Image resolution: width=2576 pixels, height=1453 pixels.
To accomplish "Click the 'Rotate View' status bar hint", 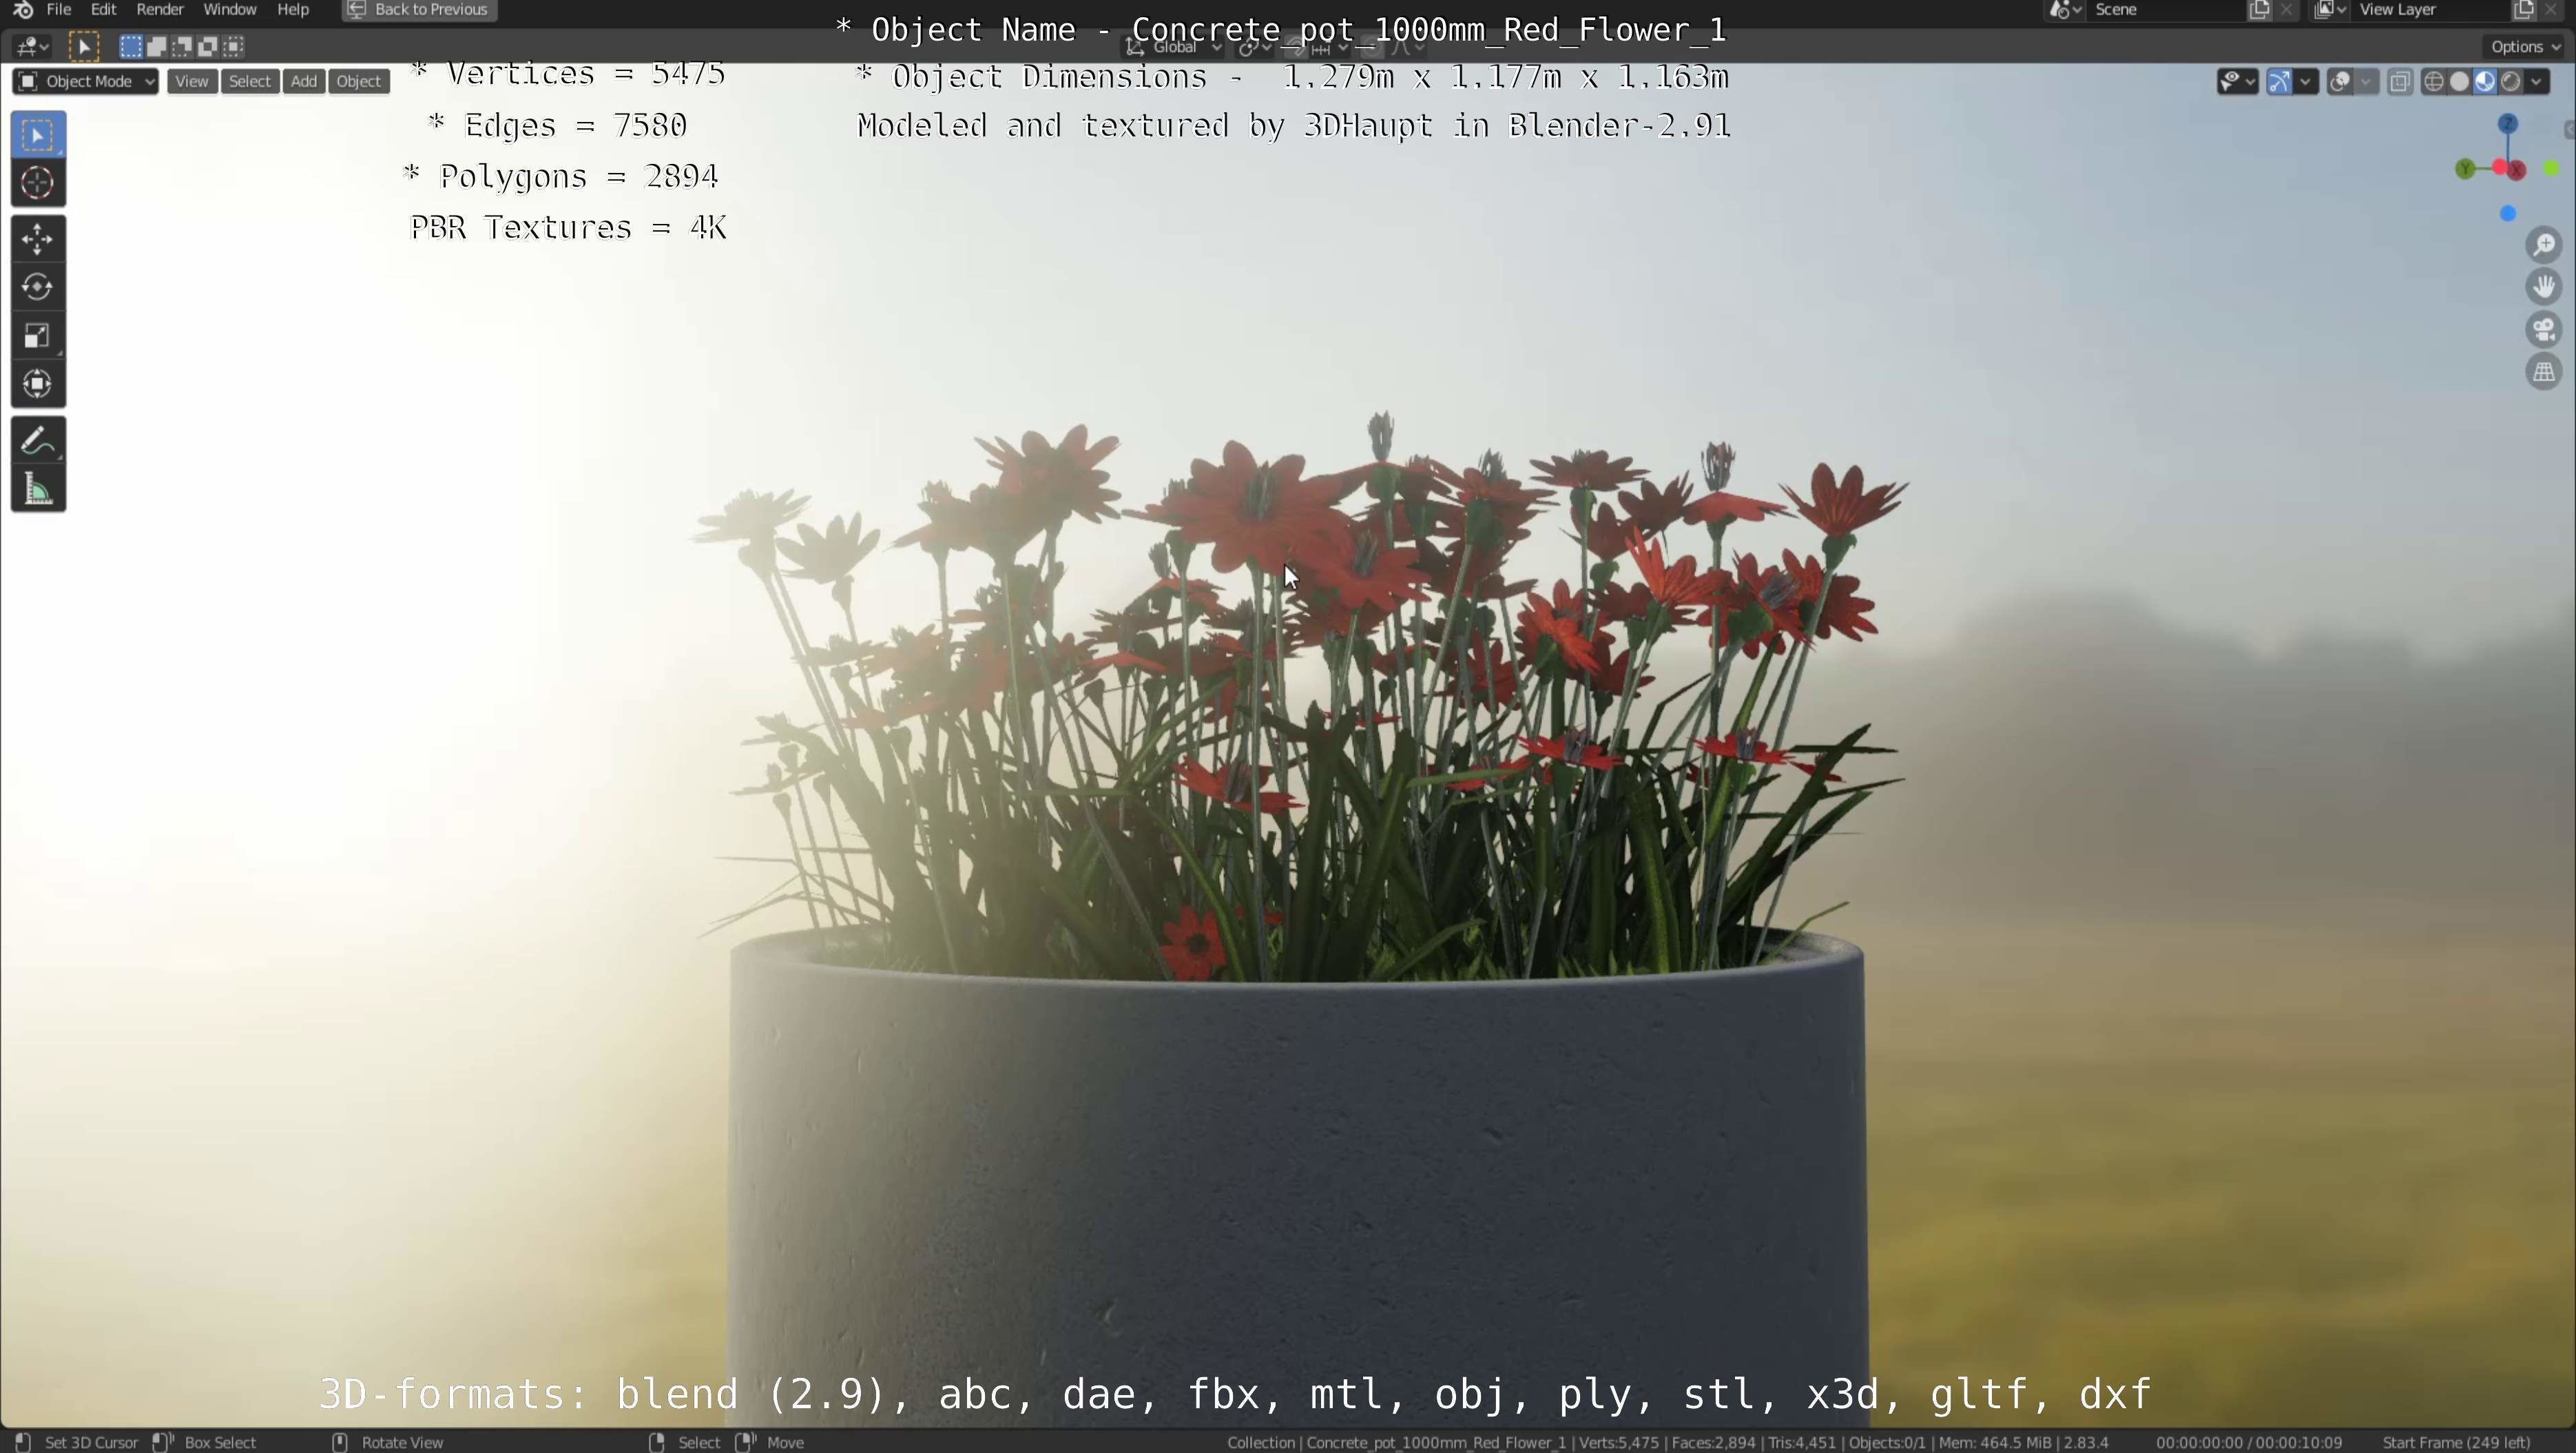I will (x=402, y=1443).
